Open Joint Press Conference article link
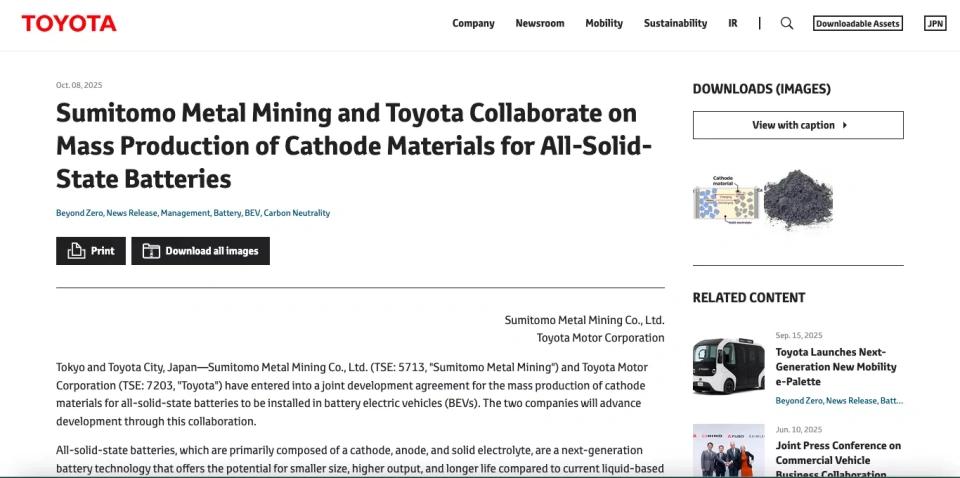This screenshot has height=478, width=960. point(838,453)
